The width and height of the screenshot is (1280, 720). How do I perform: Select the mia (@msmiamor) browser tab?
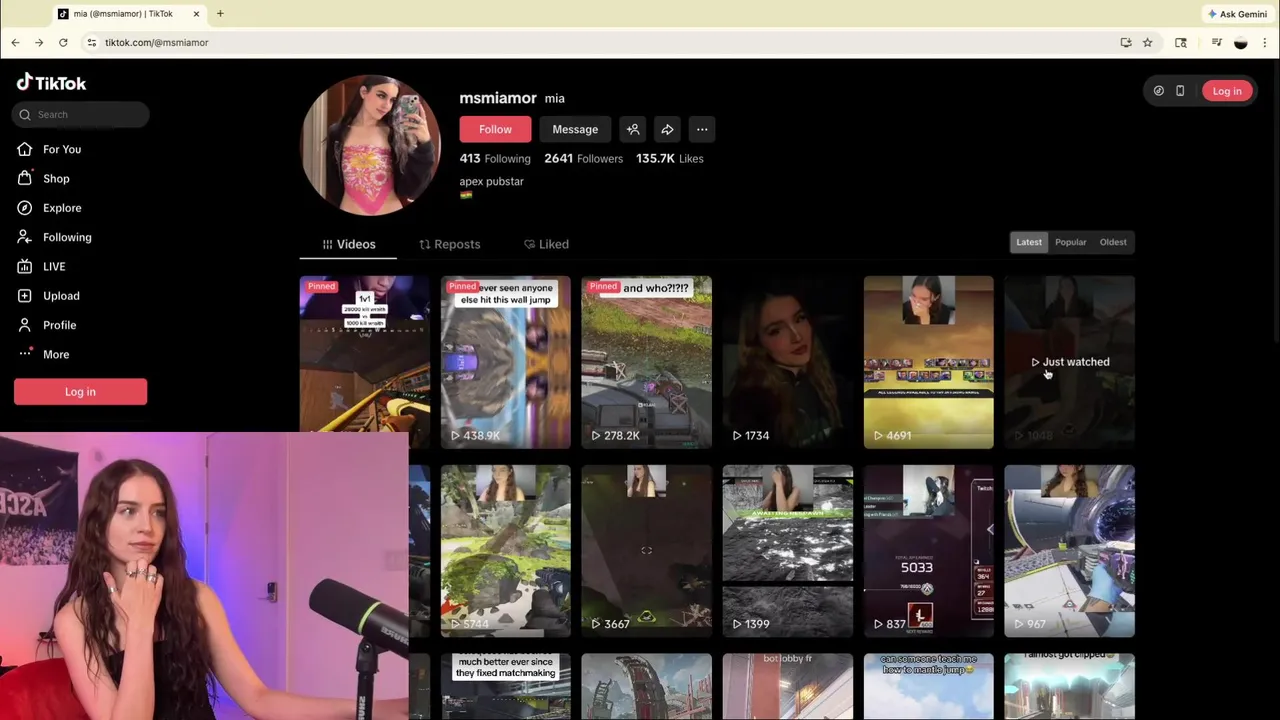pos(128,14)
